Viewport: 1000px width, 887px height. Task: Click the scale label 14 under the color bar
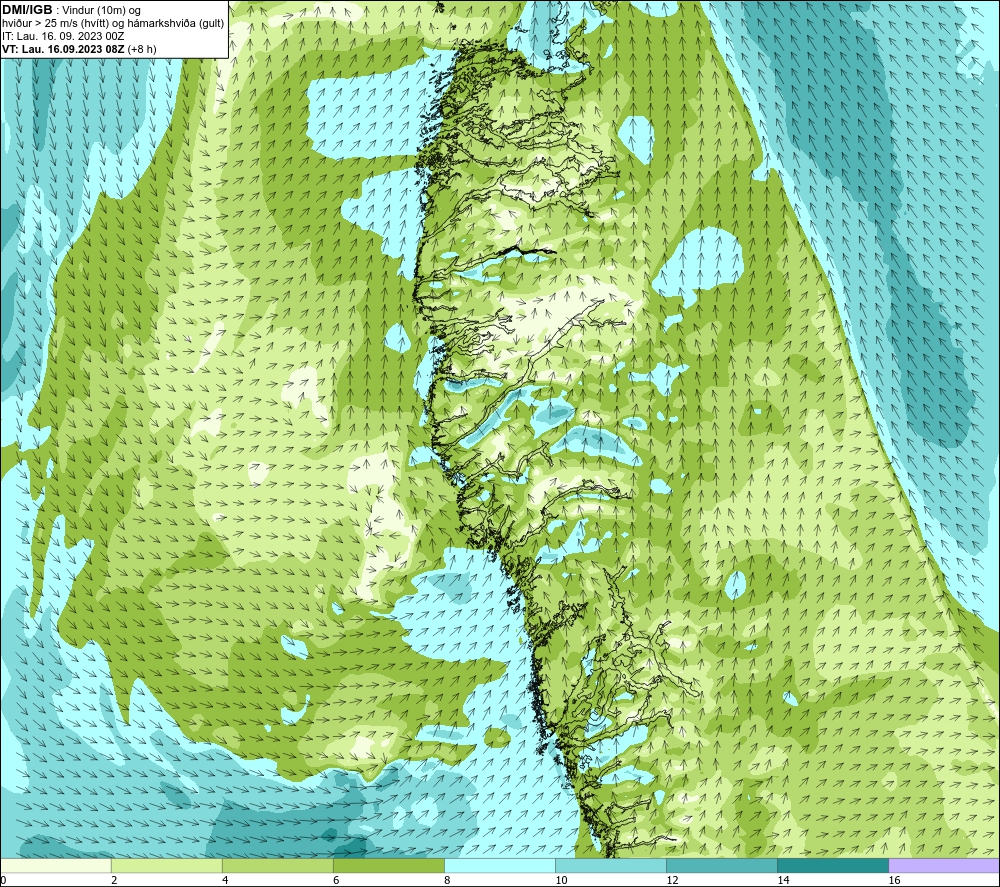[783, 881]
